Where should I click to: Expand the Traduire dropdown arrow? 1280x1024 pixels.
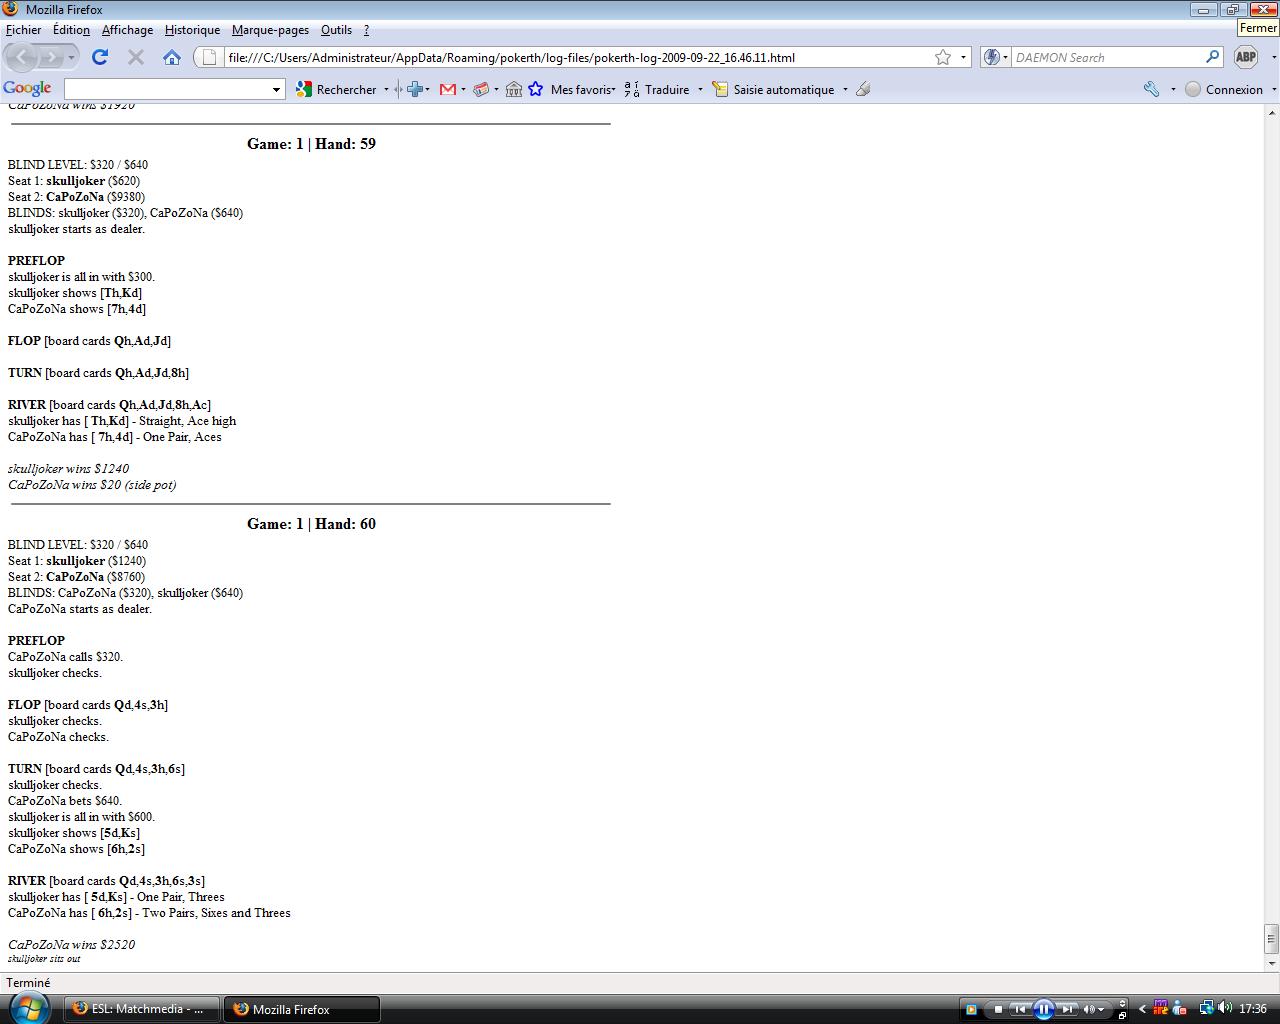pos(700,89)
